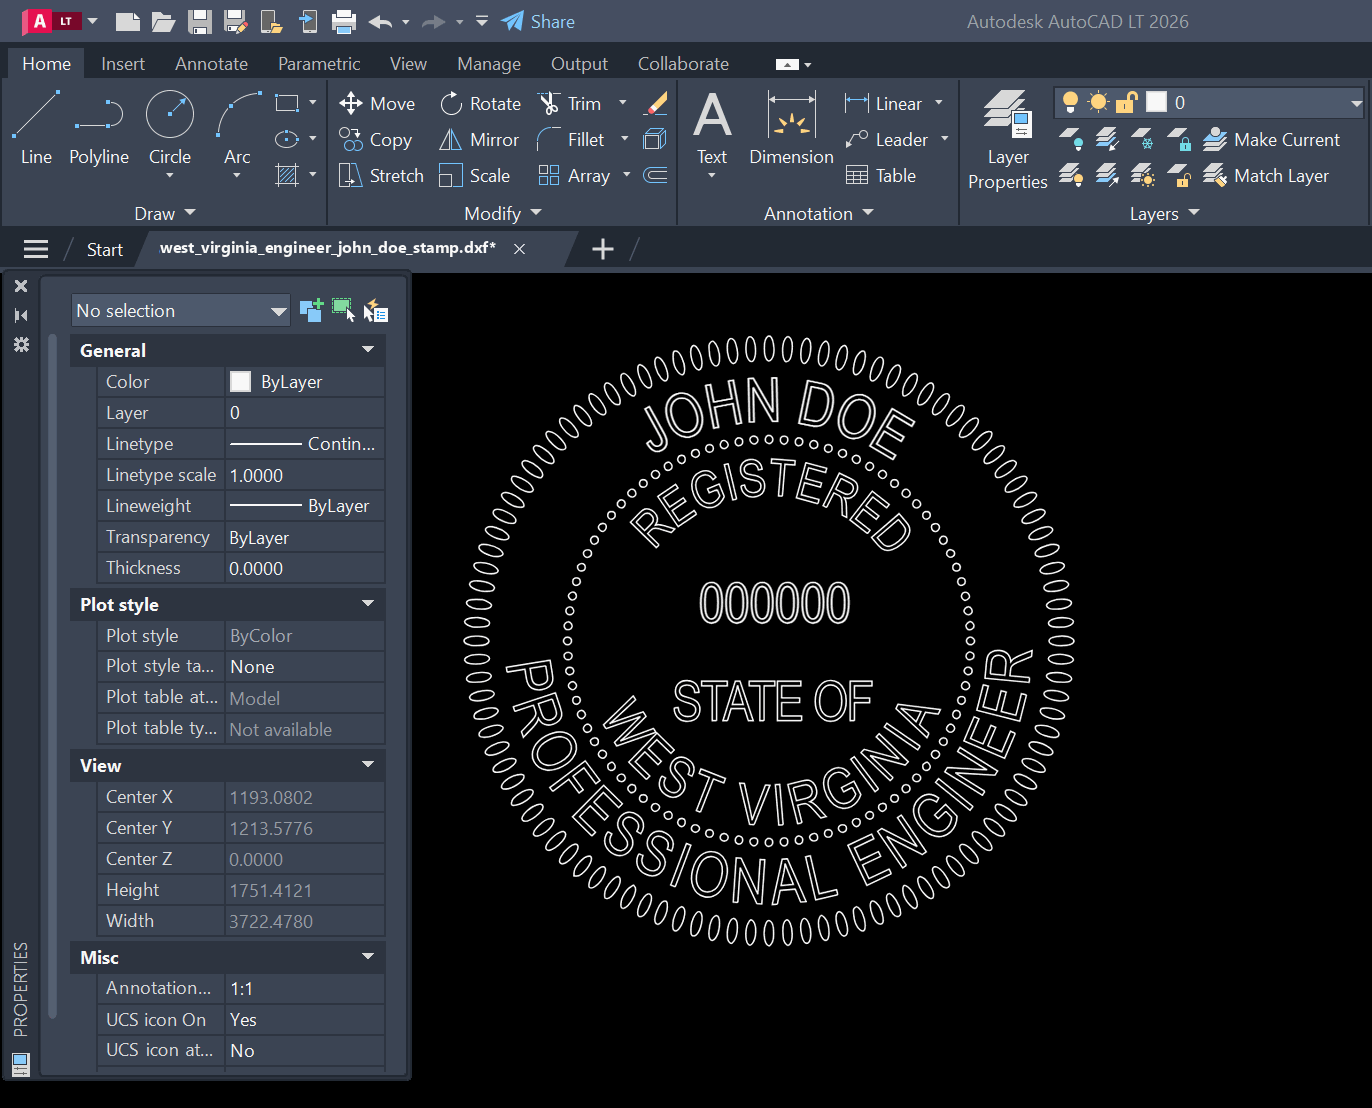Screen dimensions: 1372x1108
Task: Click the Open file icon
Action: (x=163, y=21)
